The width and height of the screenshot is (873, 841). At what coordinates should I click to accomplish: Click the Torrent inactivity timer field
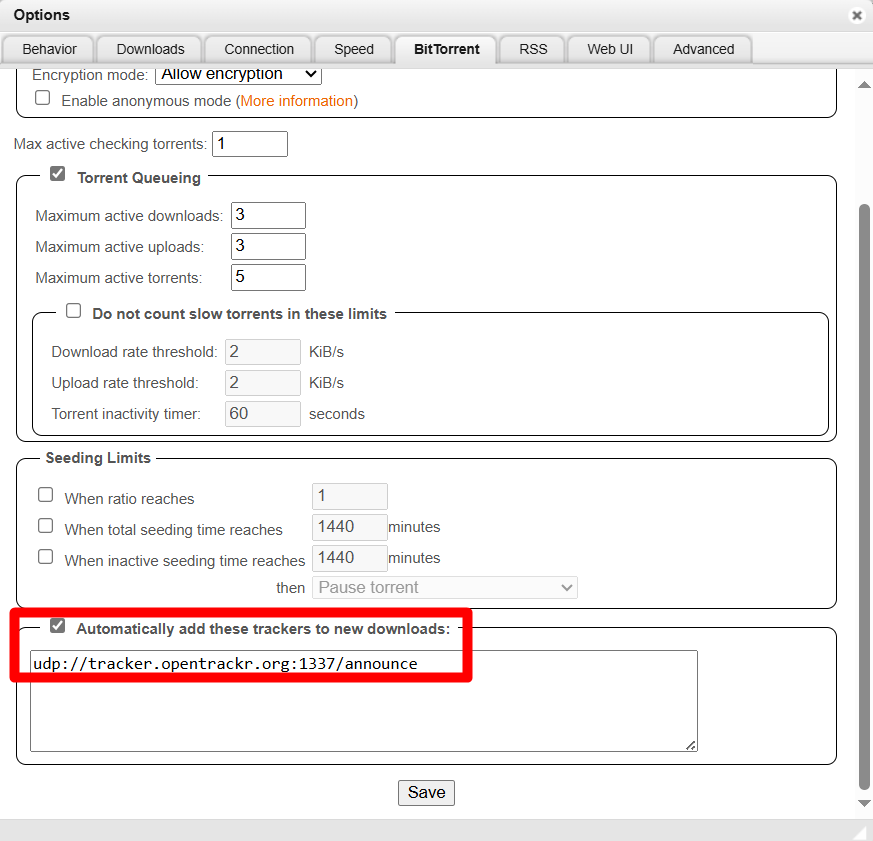[x=263, y=414]
